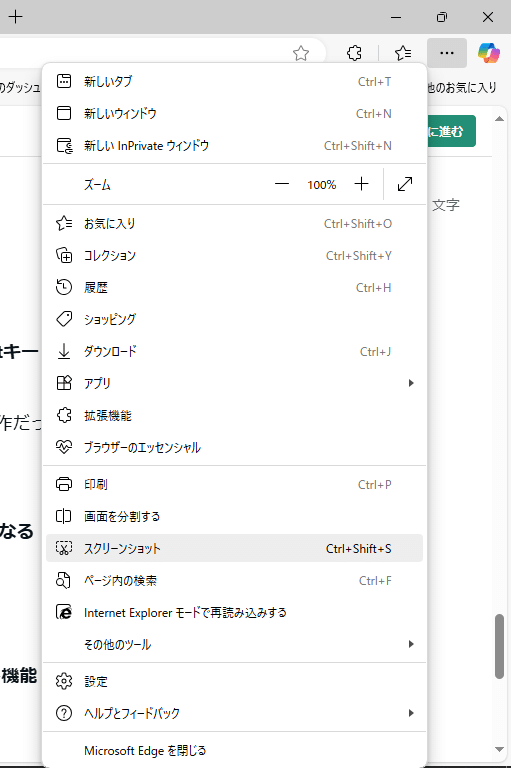Click the page scrollbar up arrow
Screen dimensions: 511x768
pyautogui.click(x=499, y=119)
